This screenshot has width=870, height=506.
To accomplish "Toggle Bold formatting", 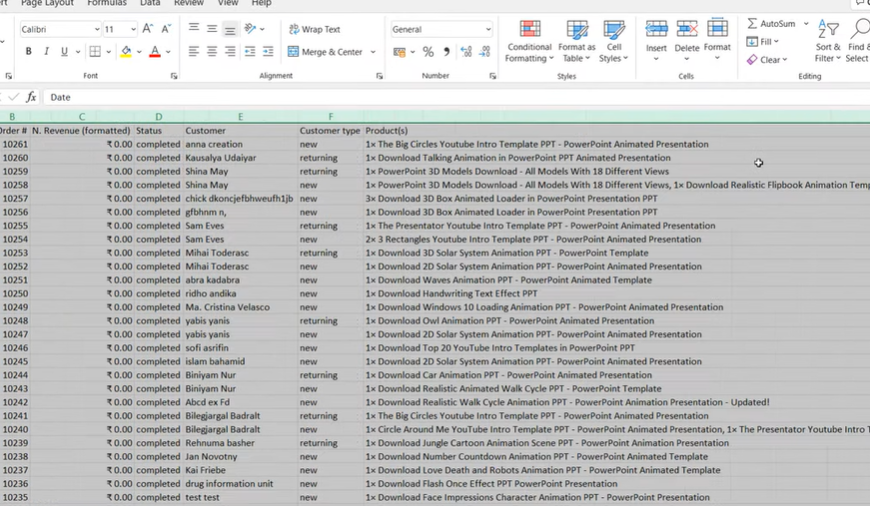I will click(x=28, y=52).
